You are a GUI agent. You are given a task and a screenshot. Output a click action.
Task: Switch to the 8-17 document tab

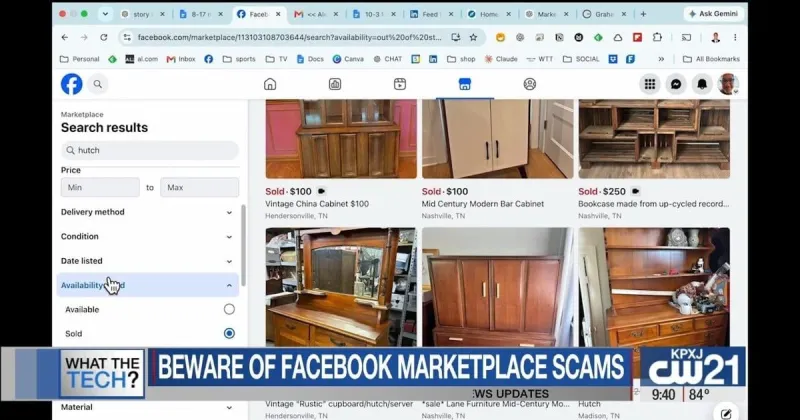[x=202, y=14]
